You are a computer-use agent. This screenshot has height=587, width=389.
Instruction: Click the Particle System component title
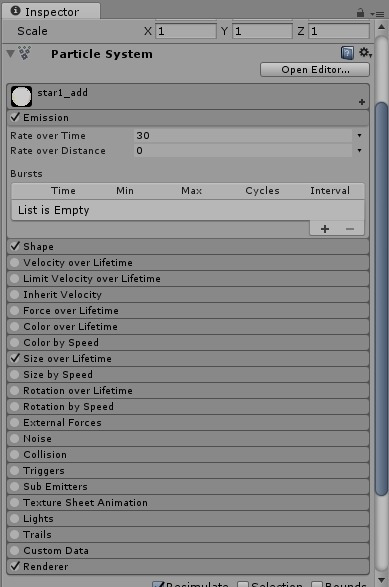click(x=102, y=54)
